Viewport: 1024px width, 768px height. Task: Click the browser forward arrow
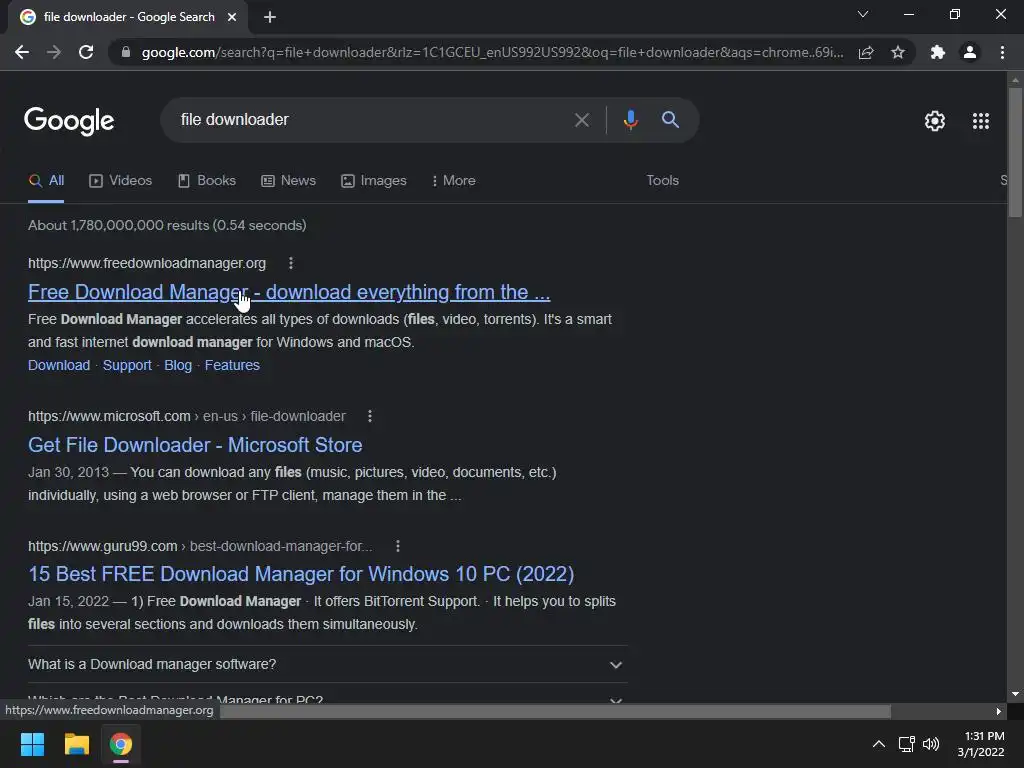(54, 52)
